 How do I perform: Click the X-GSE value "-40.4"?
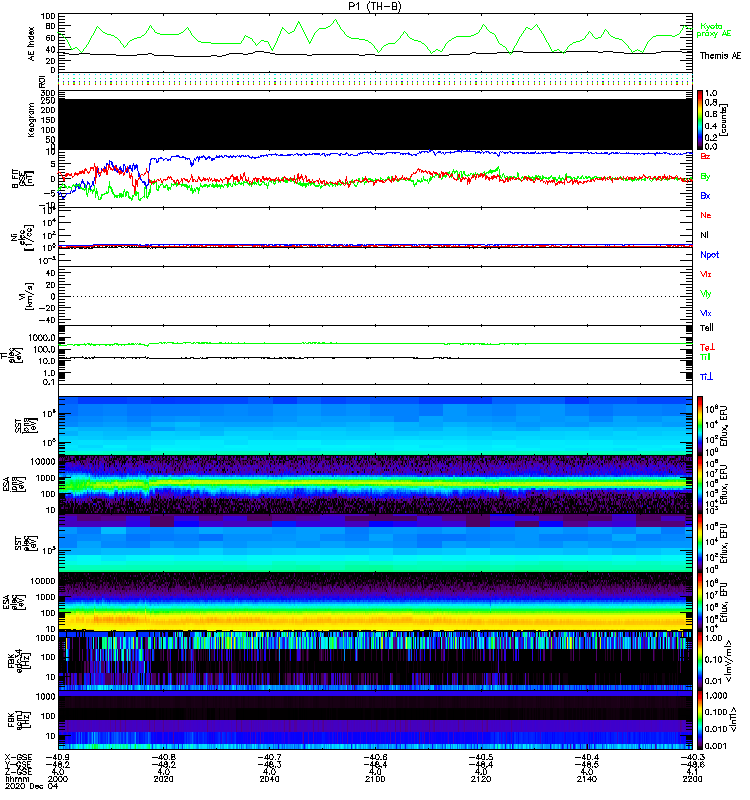(587, 758)
